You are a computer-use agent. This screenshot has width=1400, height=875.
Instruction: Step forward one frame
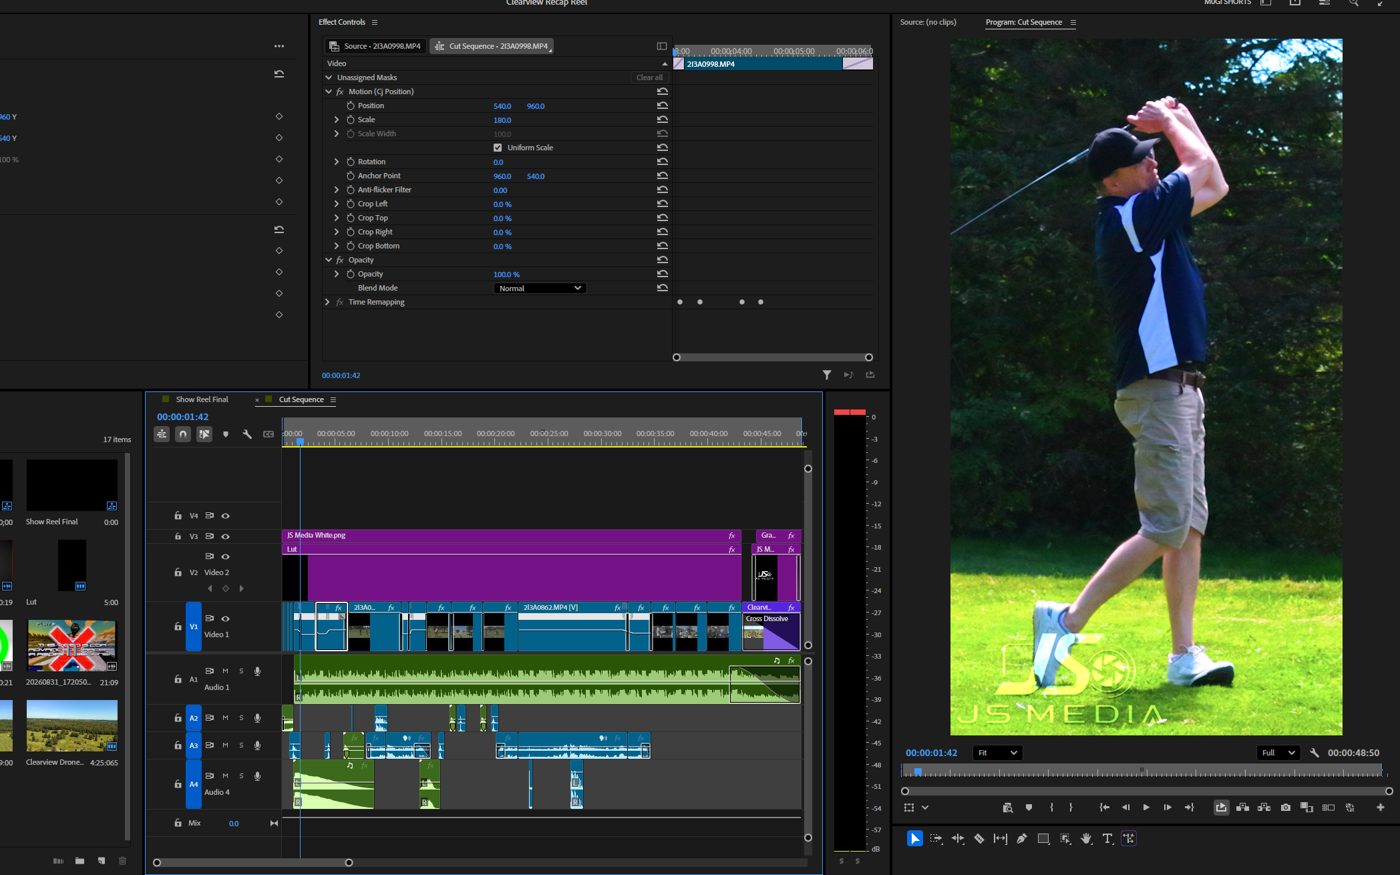[1167, 807]
